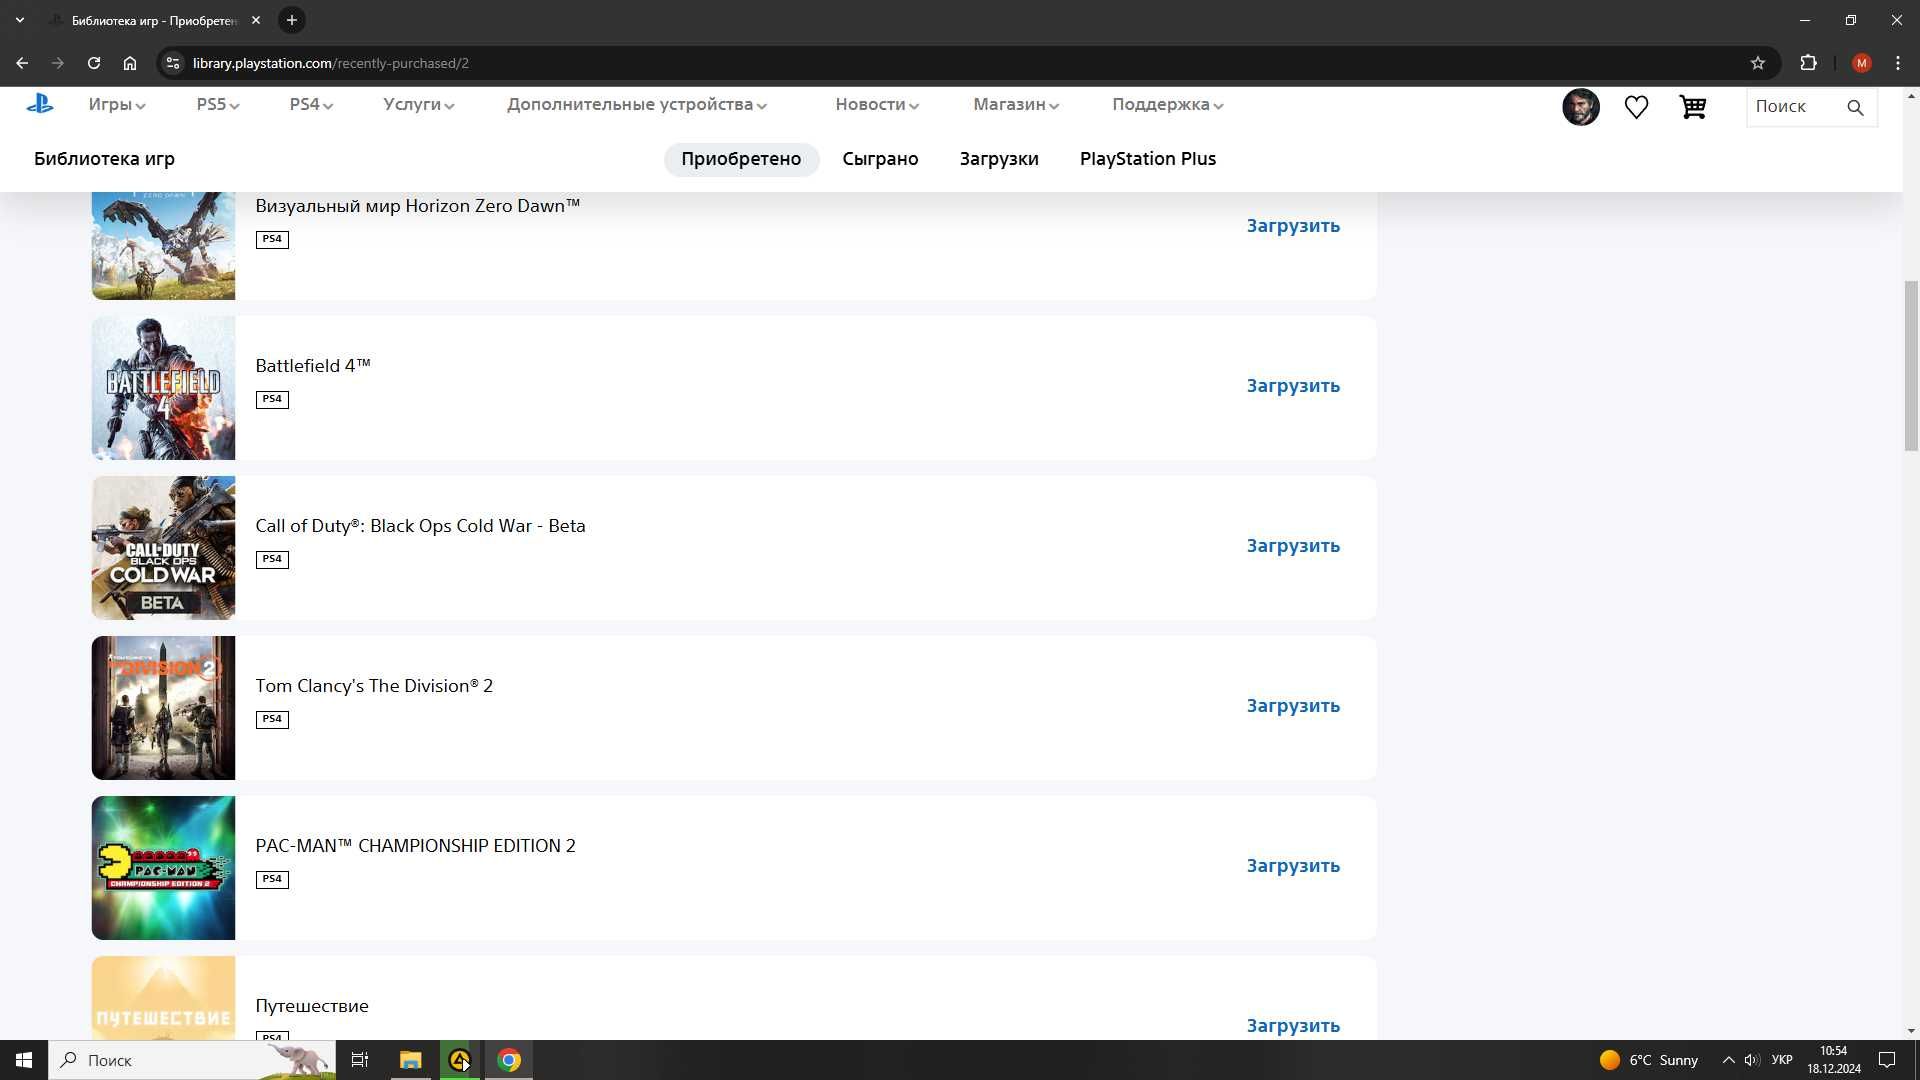The image size is (1920, 1080).
Task: Click the page vertical scrollbar thumb
Action: coord(1911,366)
